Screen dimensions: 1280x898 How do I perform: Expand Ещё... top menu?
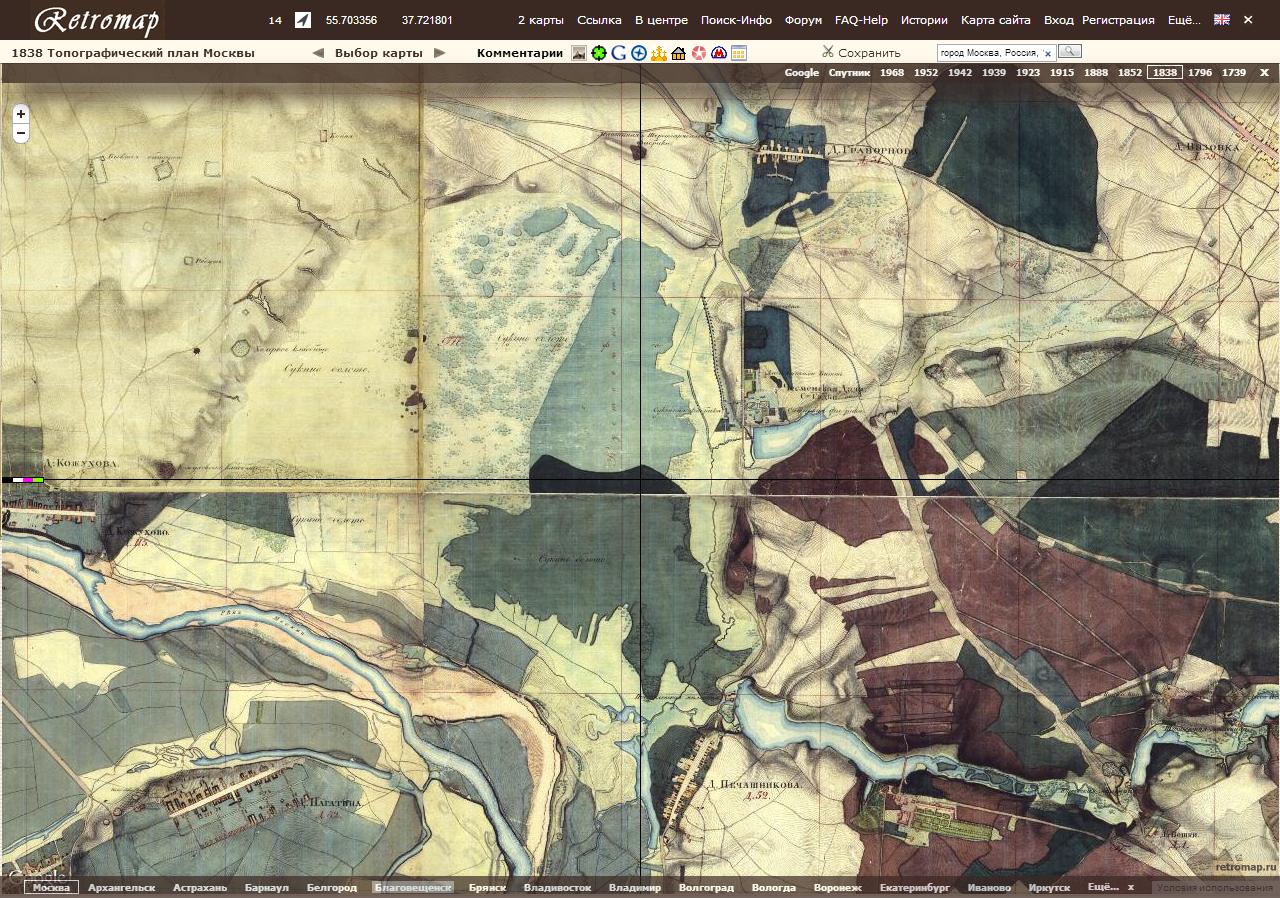(x=1182, y=20)
